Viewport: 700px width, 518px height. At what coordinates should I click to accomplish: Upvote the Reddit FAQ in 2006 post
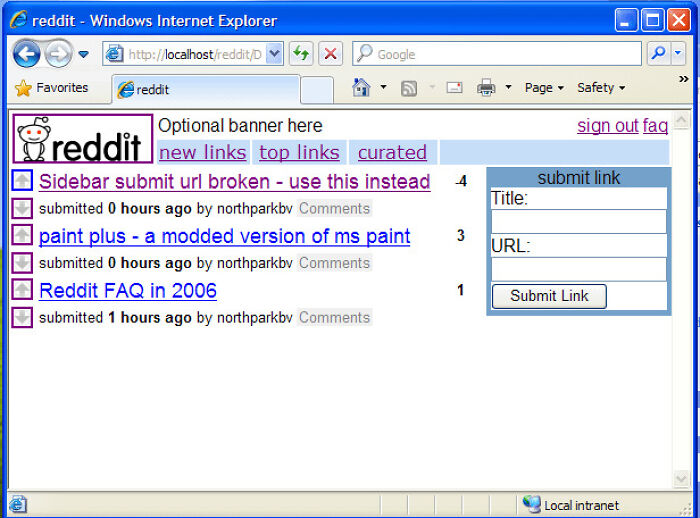(x=22, y=289)
